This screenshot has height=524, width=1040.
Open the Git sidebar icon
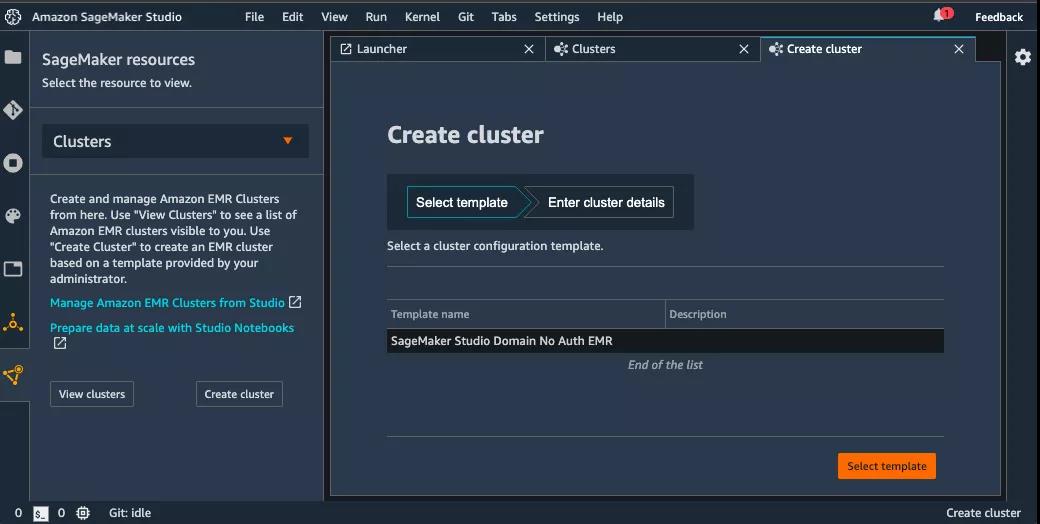13,110
